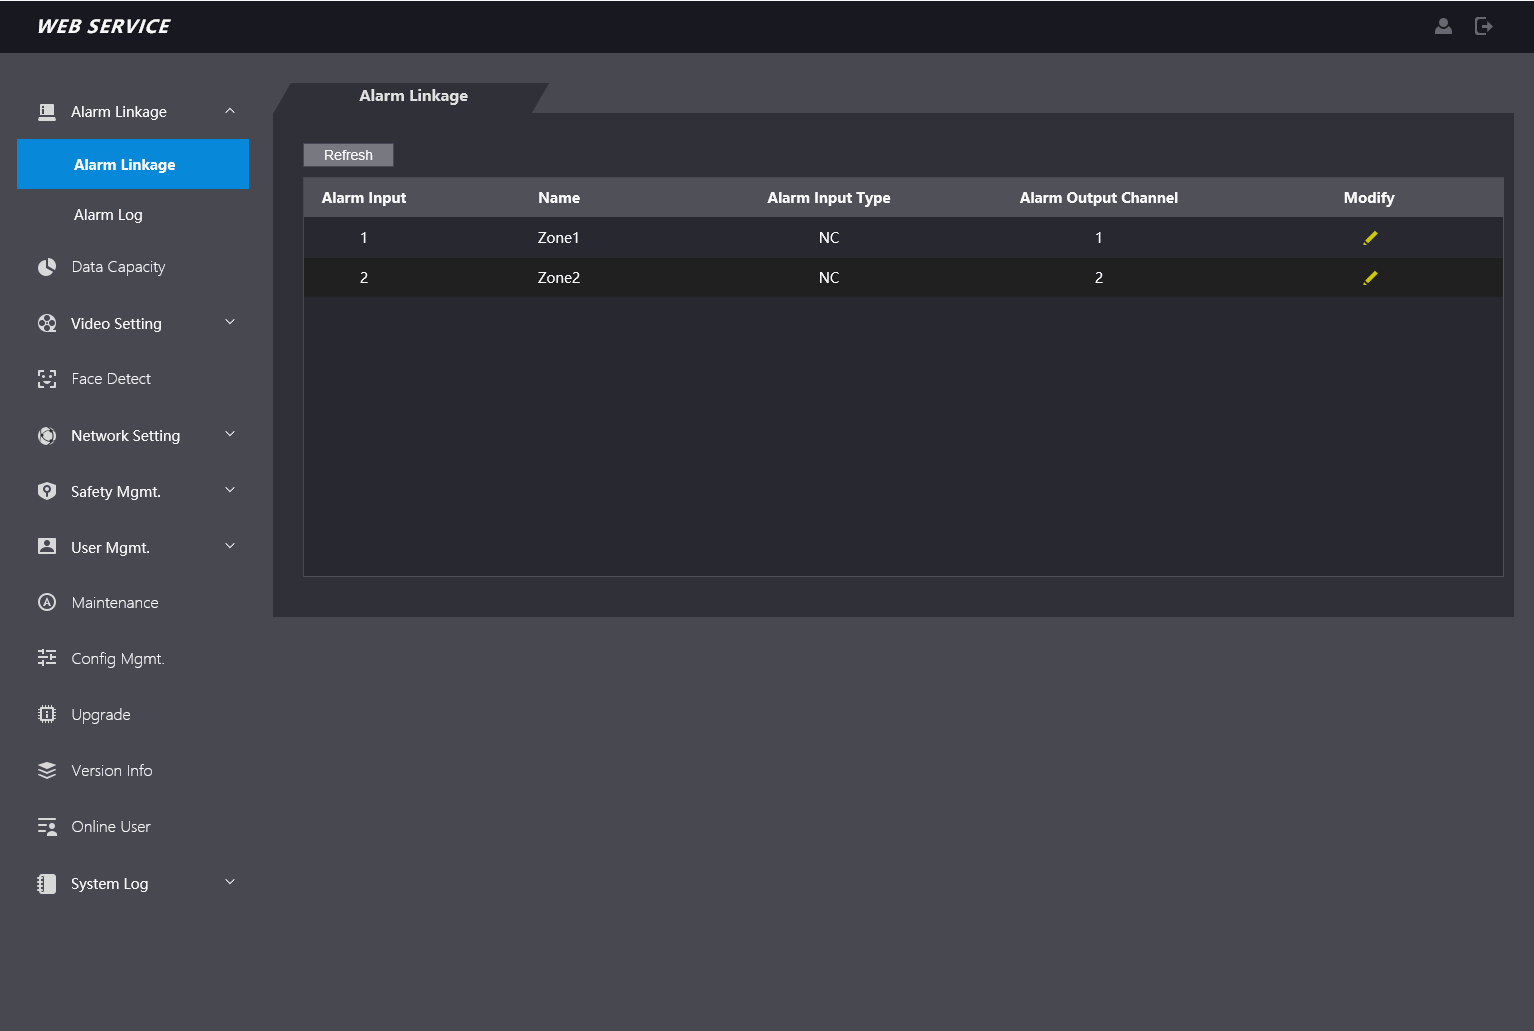
Task: Expand the System Log chevron
Action: pyautogui.click(x=230, y=882)
